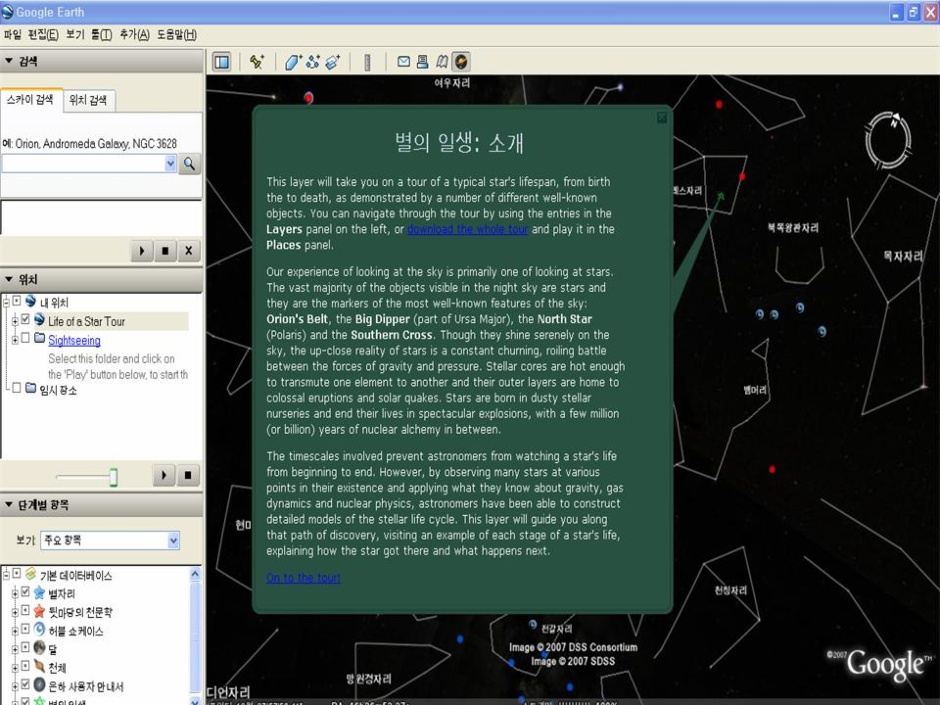Image resolution: width=940 pixels, height=705 pixels.
Task: Toggle the 내 위치 checkbox
Action: point(16,300)
